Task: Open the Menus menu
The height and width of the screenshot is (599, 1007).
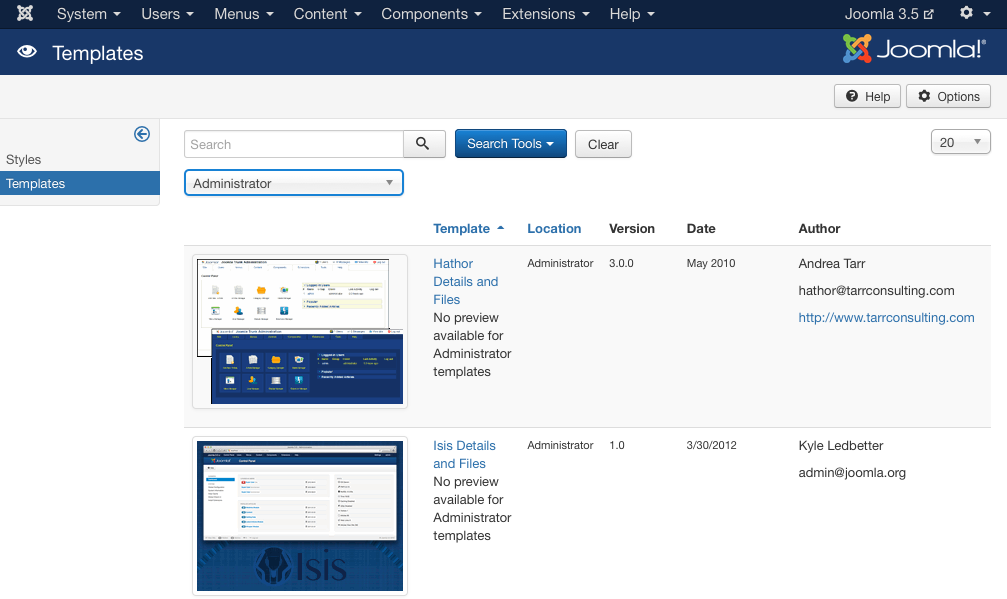Action: click(243, 14)
